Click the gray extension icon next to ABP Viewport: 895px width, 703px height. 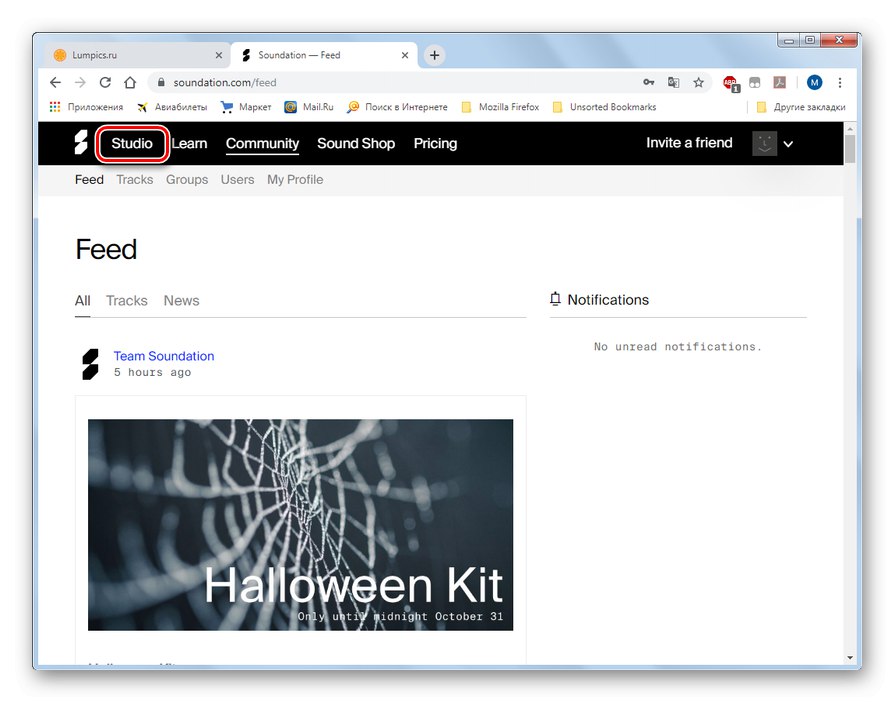point(755,83)
